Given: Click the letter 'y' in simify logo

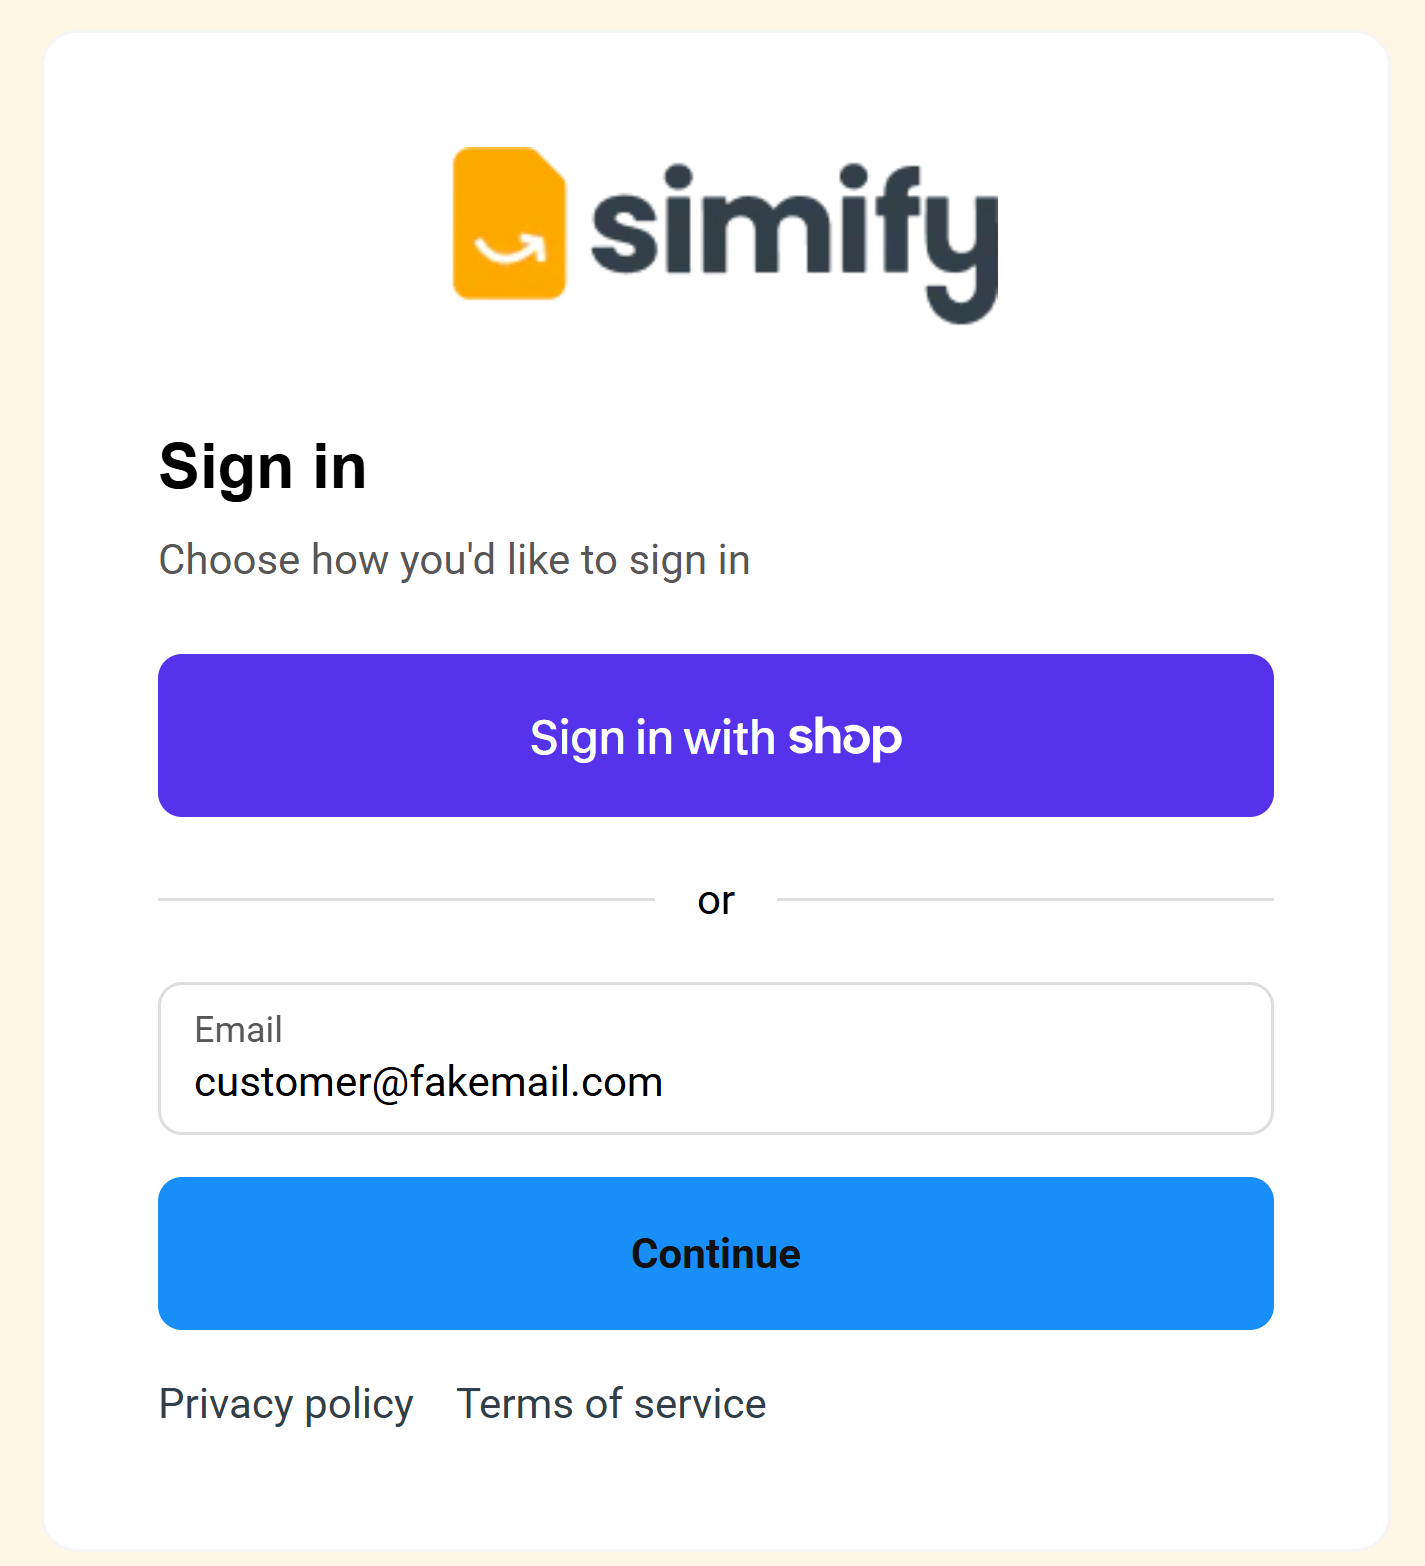Looking at the screenshot, I should click(x=960, y=245).
